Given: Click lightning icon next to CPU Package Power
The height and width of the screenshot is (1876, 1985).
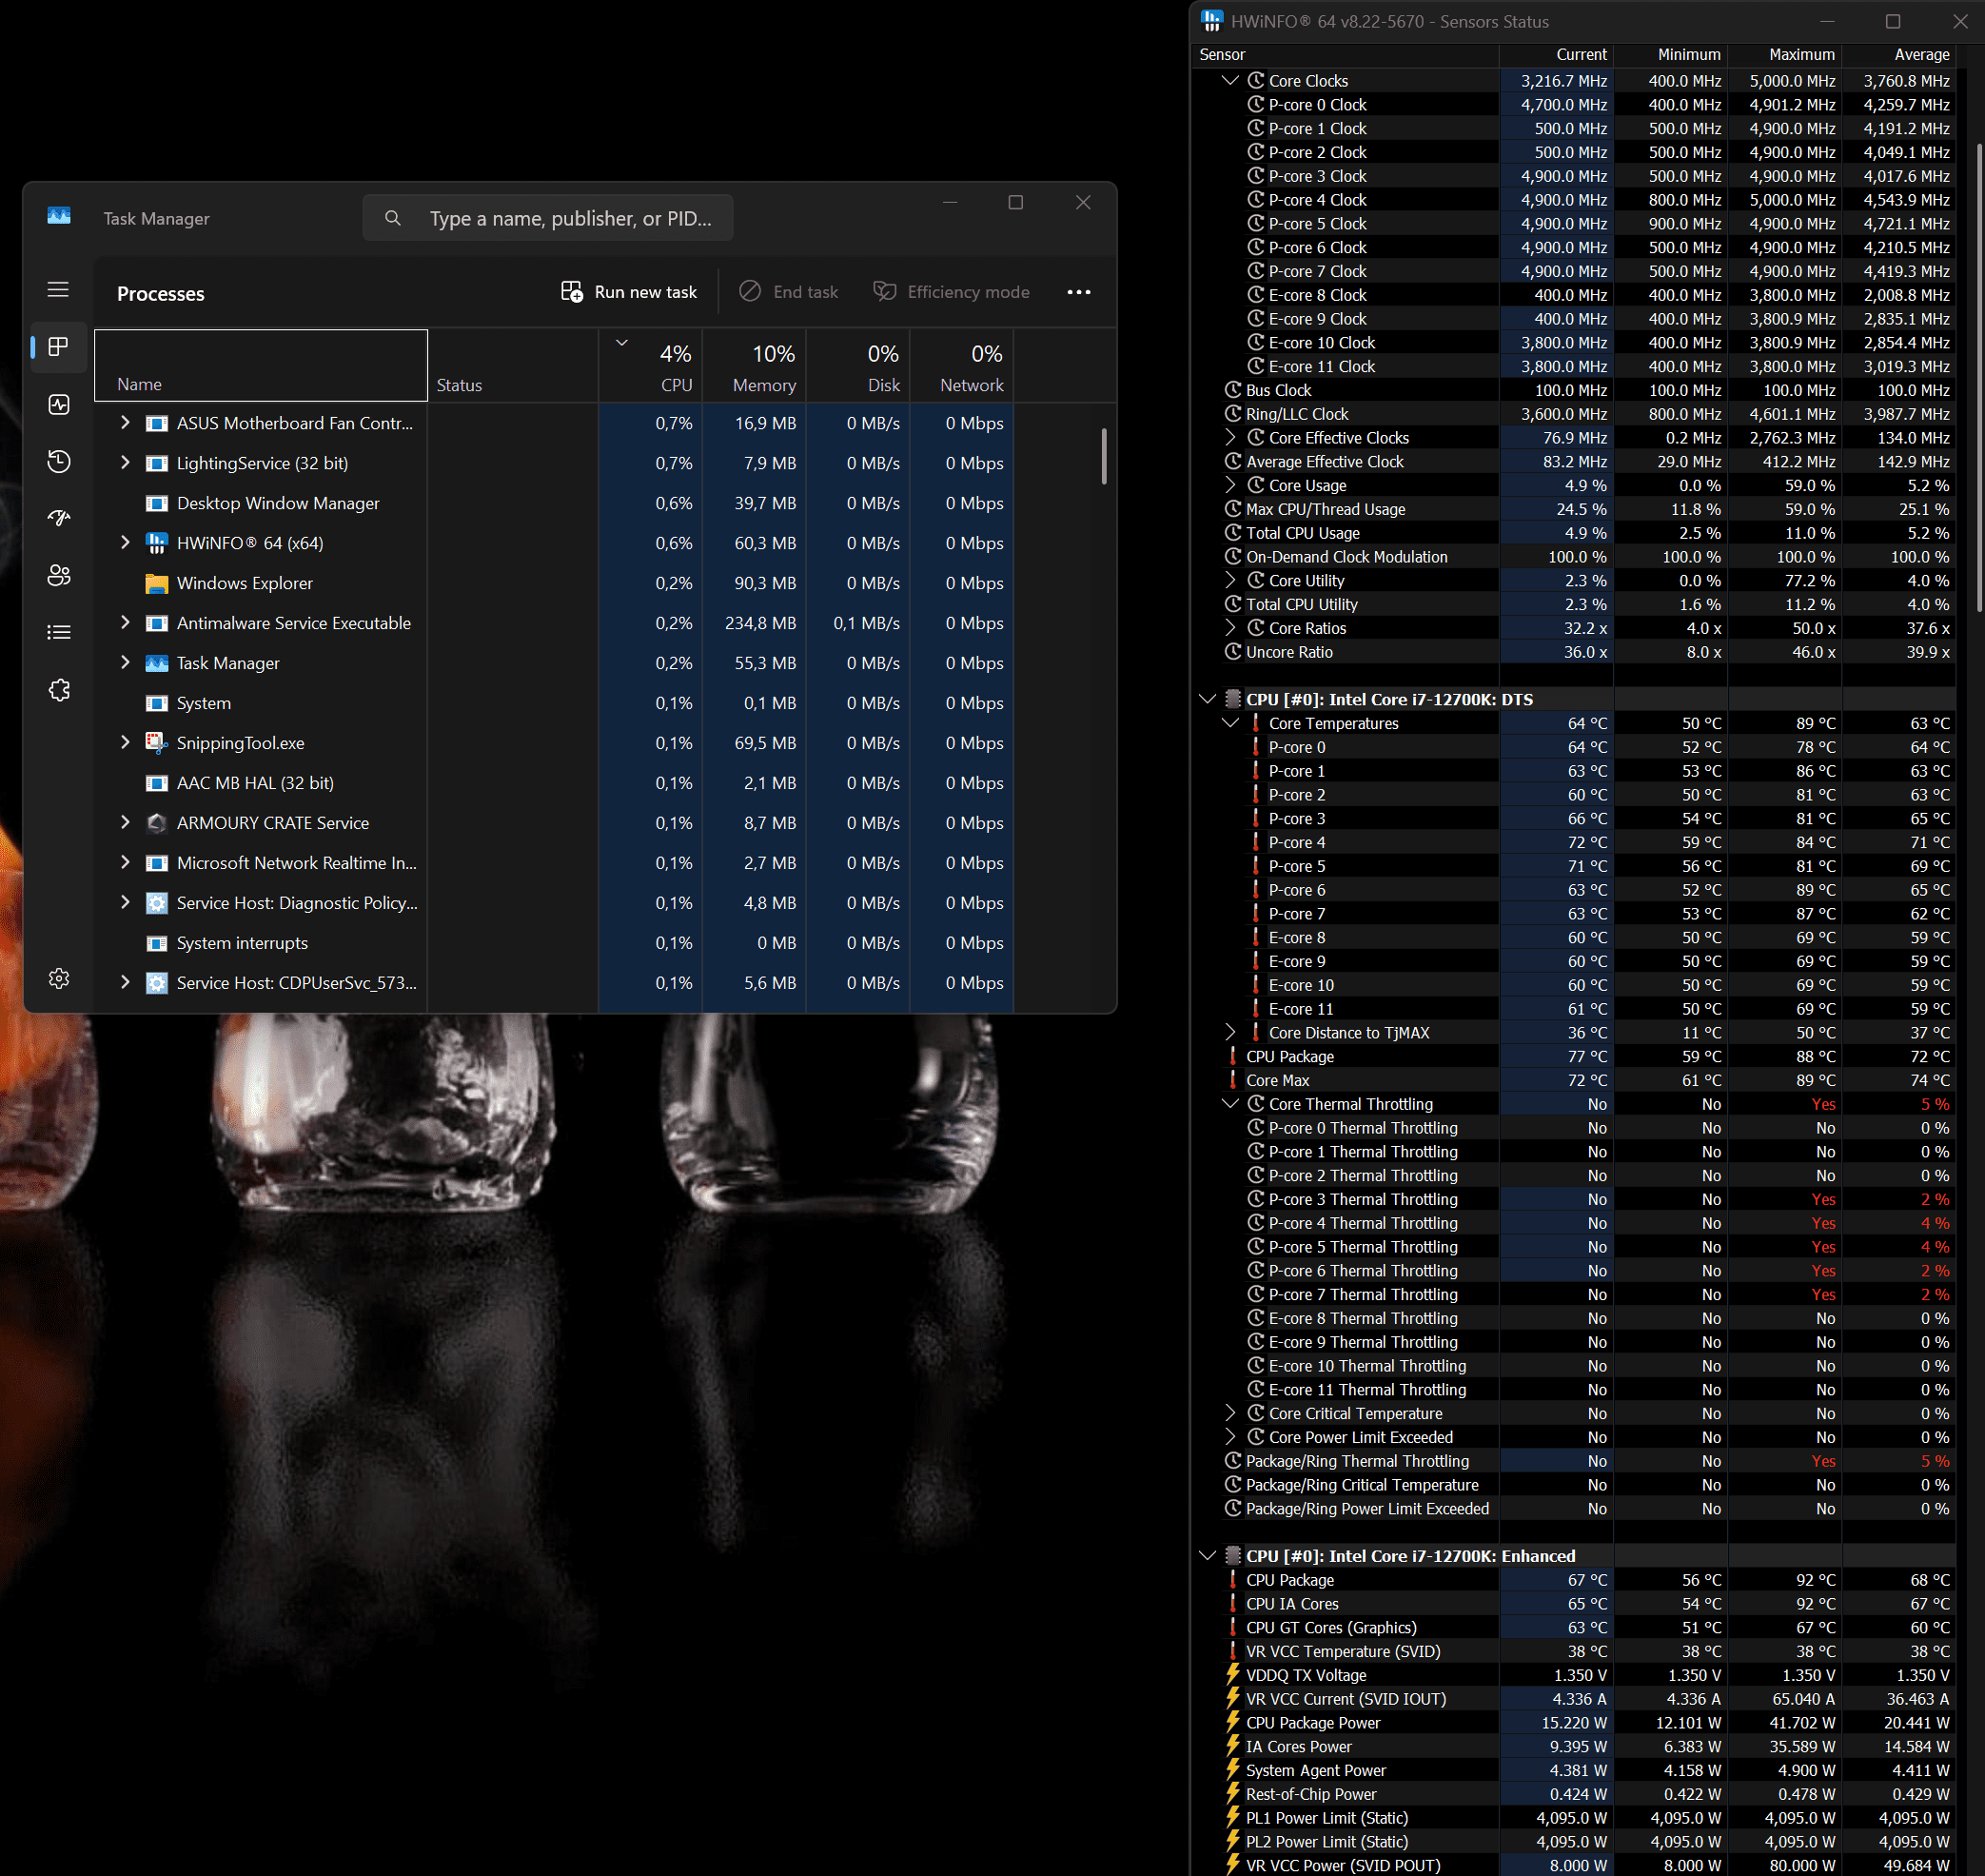Looking at the screenshot, I should tap(1232, 1722).
